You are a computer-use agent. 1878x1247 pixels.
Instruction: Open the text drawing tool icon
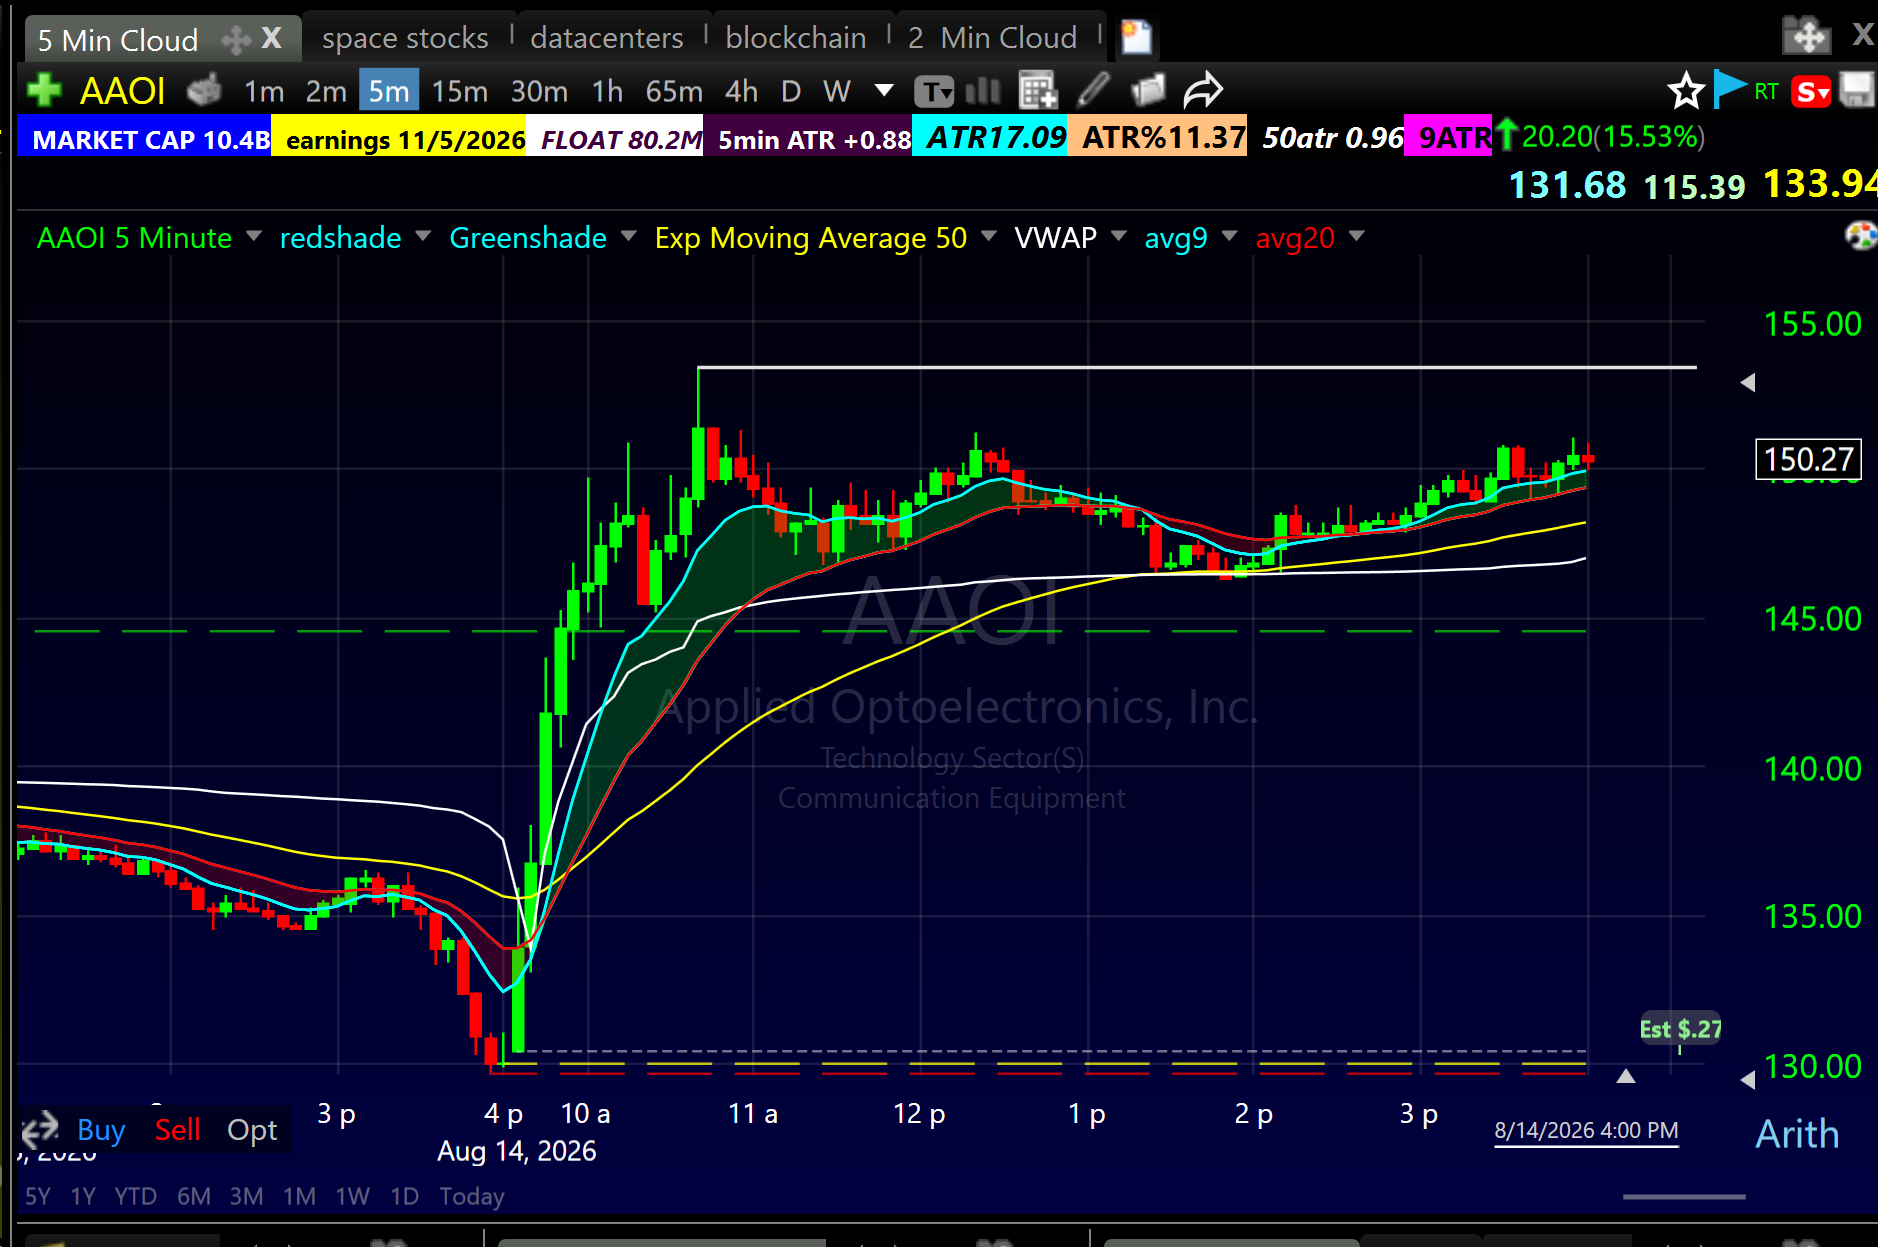pyautogui.click(x=933, y=92)
